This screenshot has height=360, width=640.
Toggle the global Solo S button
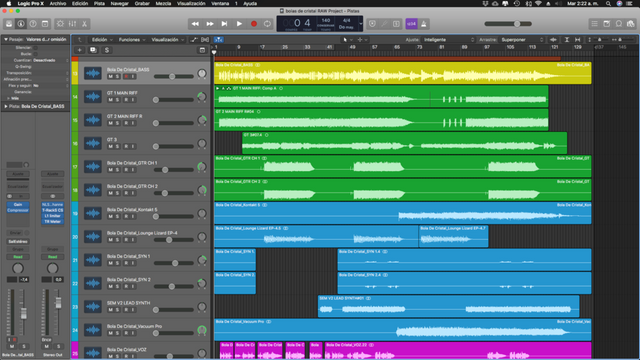[107, 50]
